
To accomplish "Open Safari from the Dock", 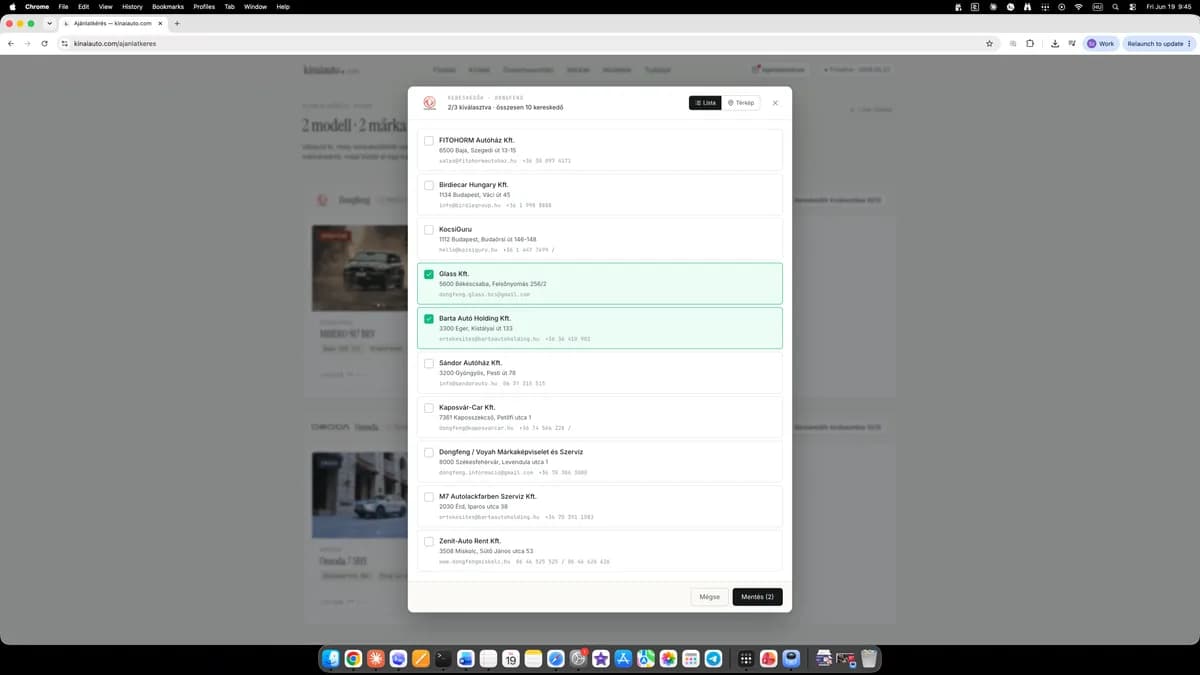I will 556,658.
